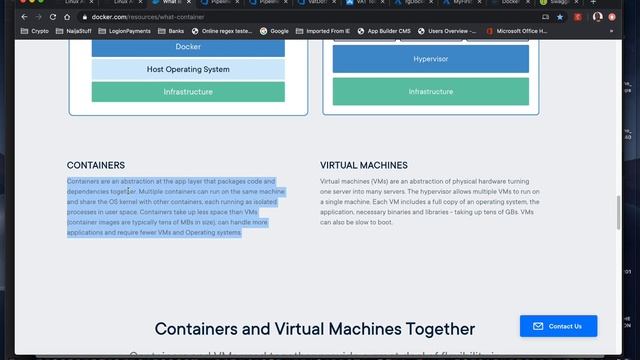Open the NaijaStuff bookmarks folder

tap(74, 31)
